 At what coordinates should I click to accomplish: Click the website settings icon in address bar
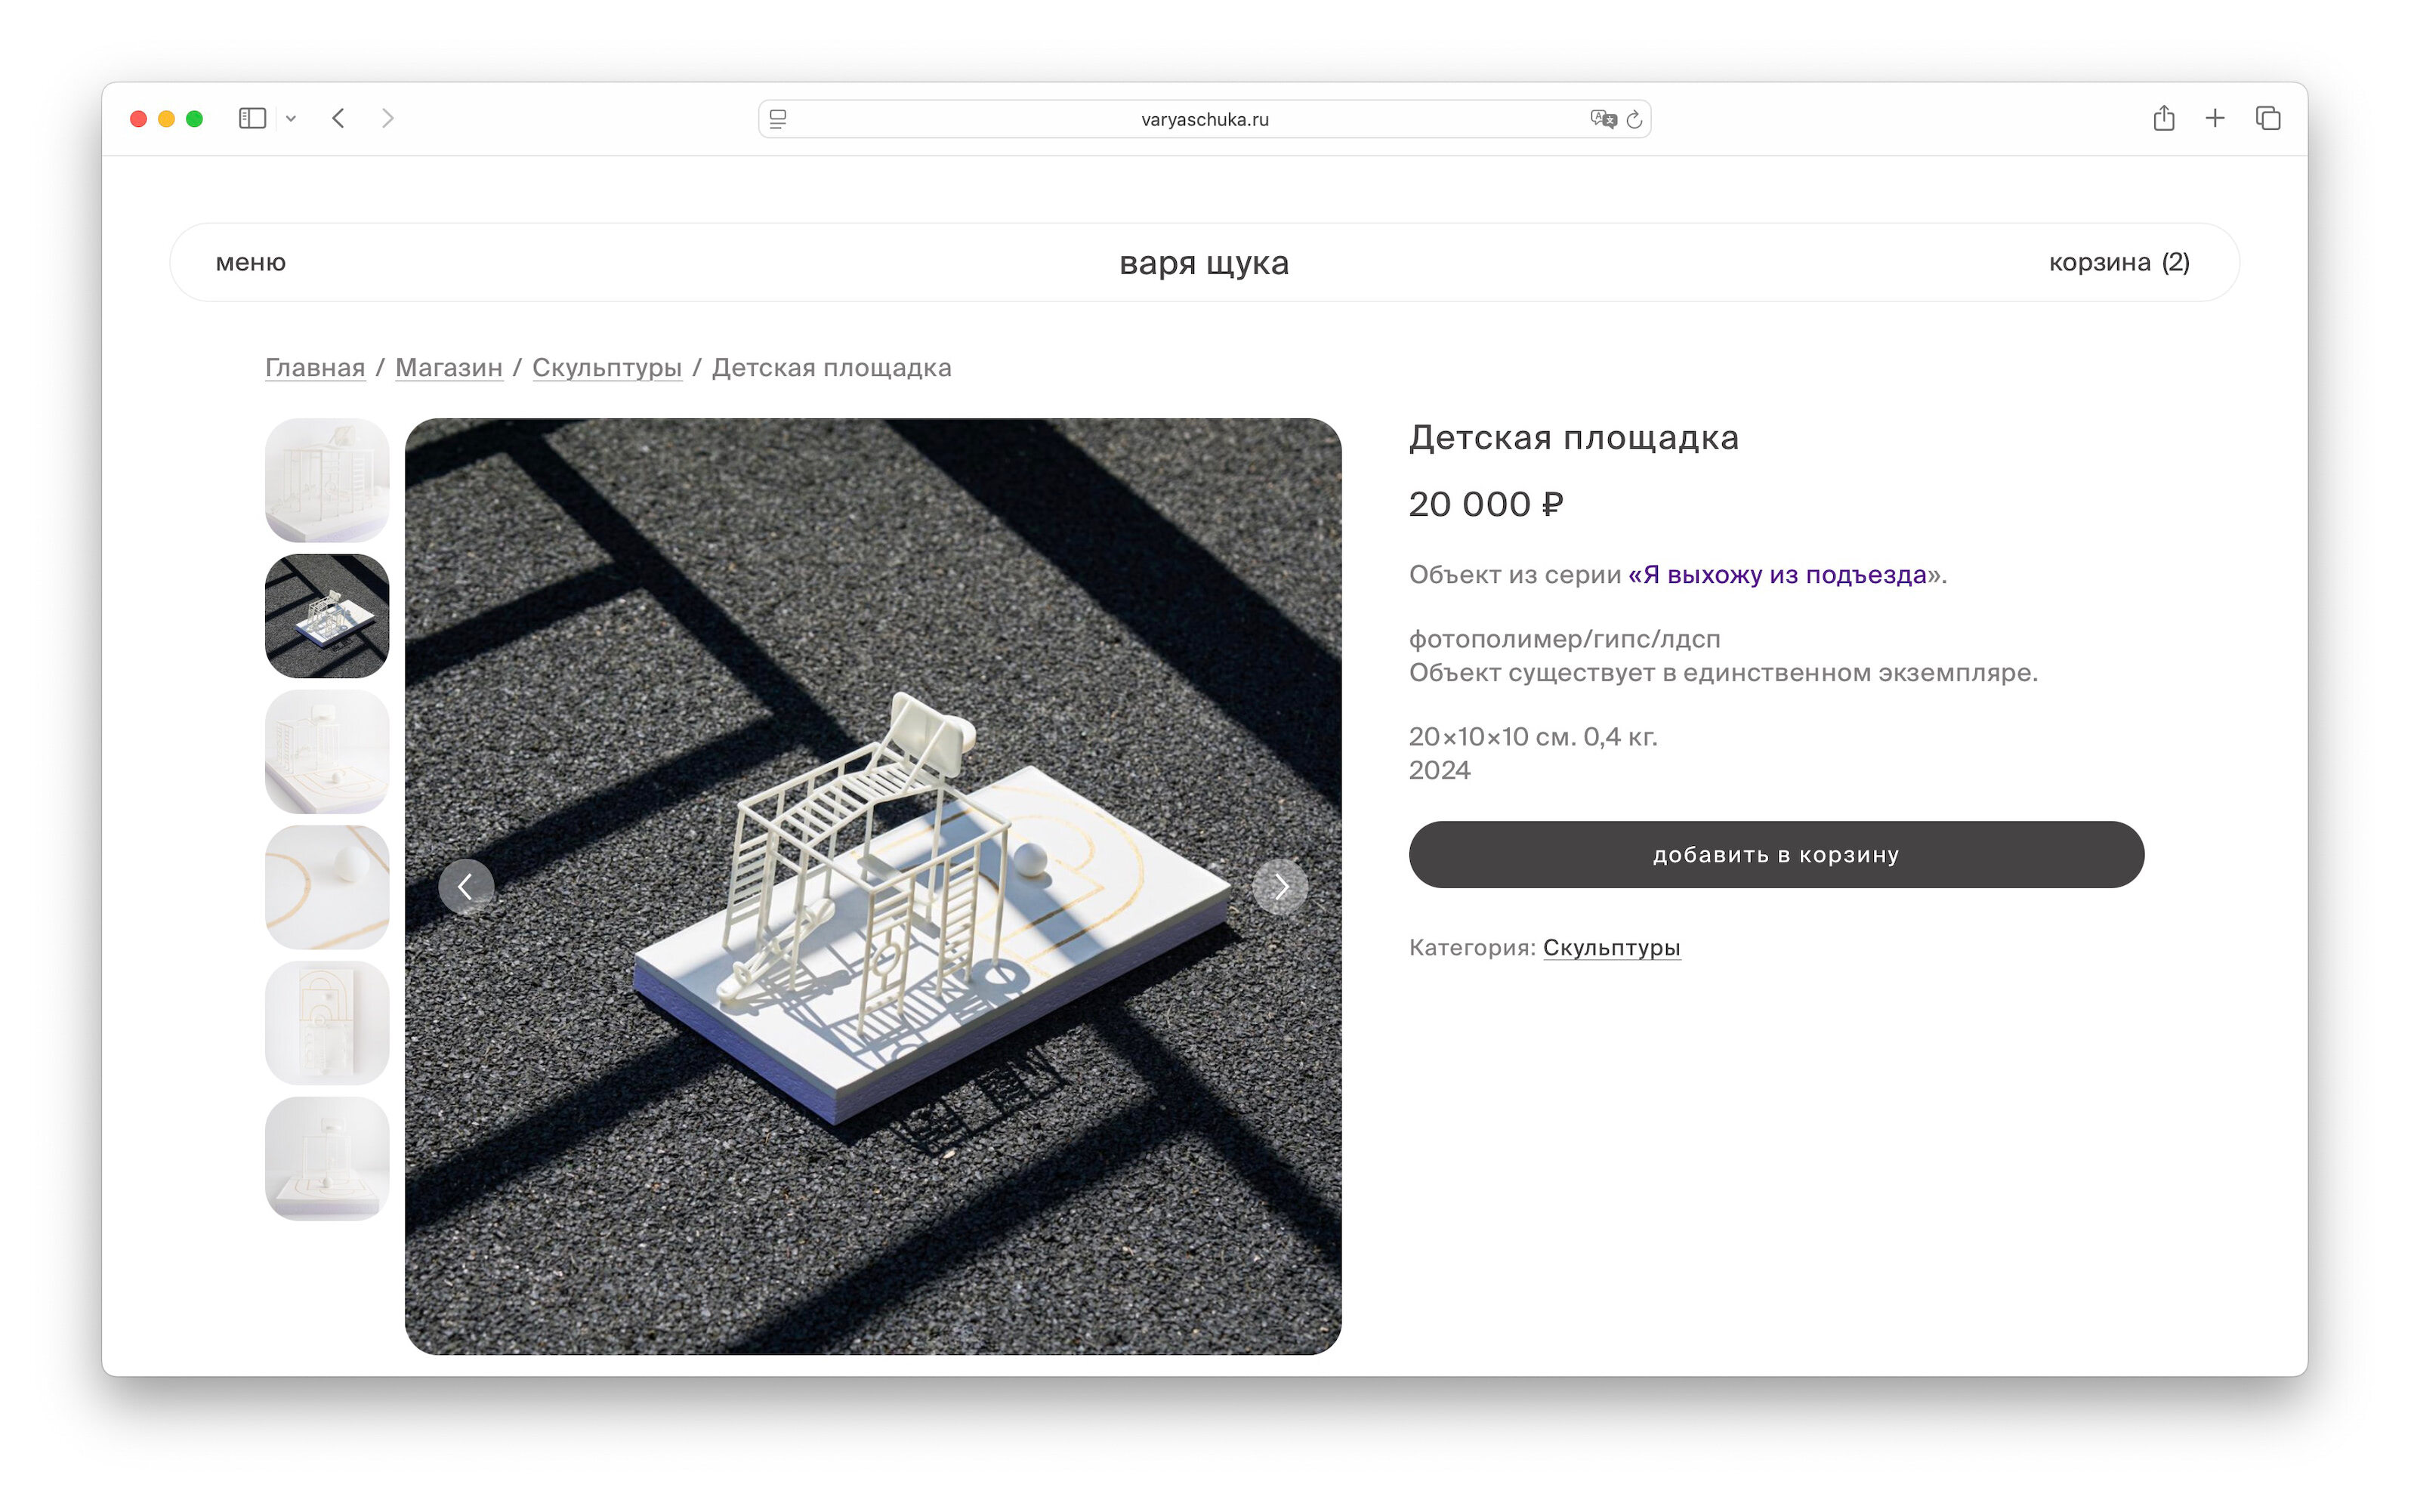point(778,119)
